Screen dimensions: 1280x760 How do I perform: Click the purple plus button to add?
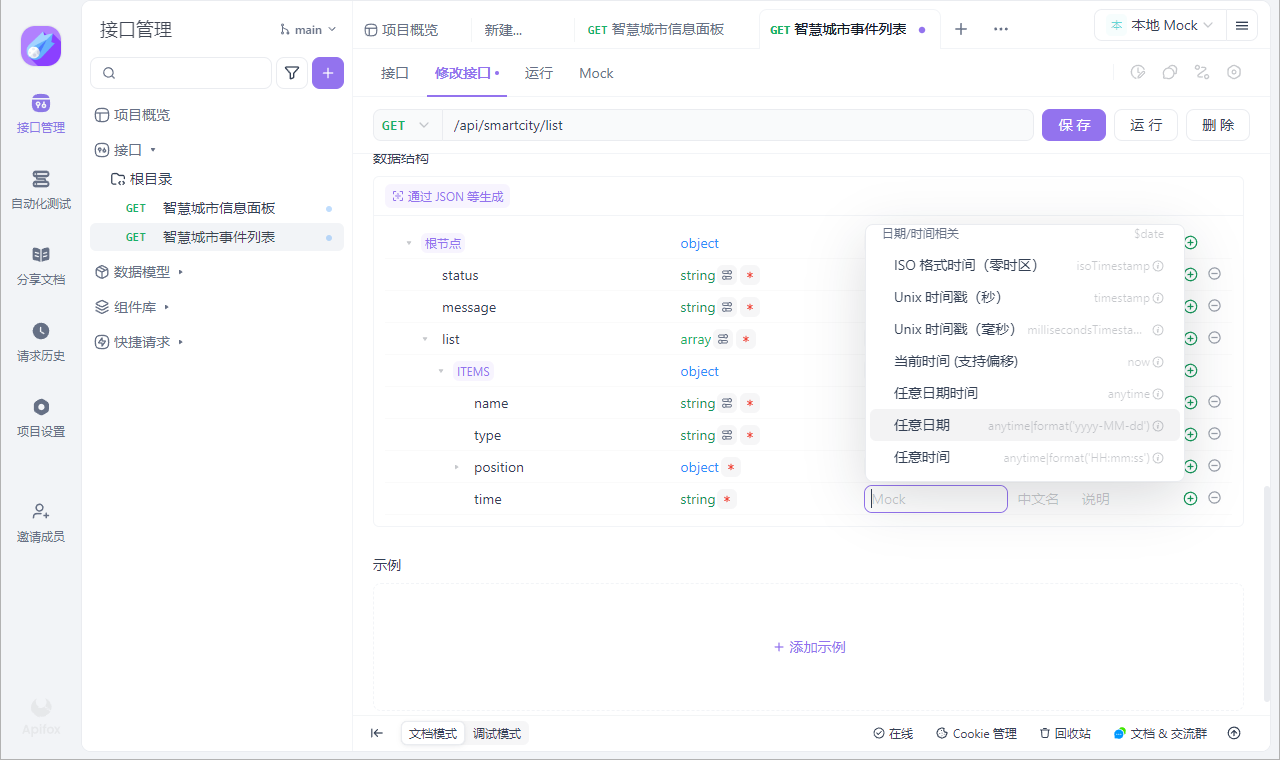[328, 73]
